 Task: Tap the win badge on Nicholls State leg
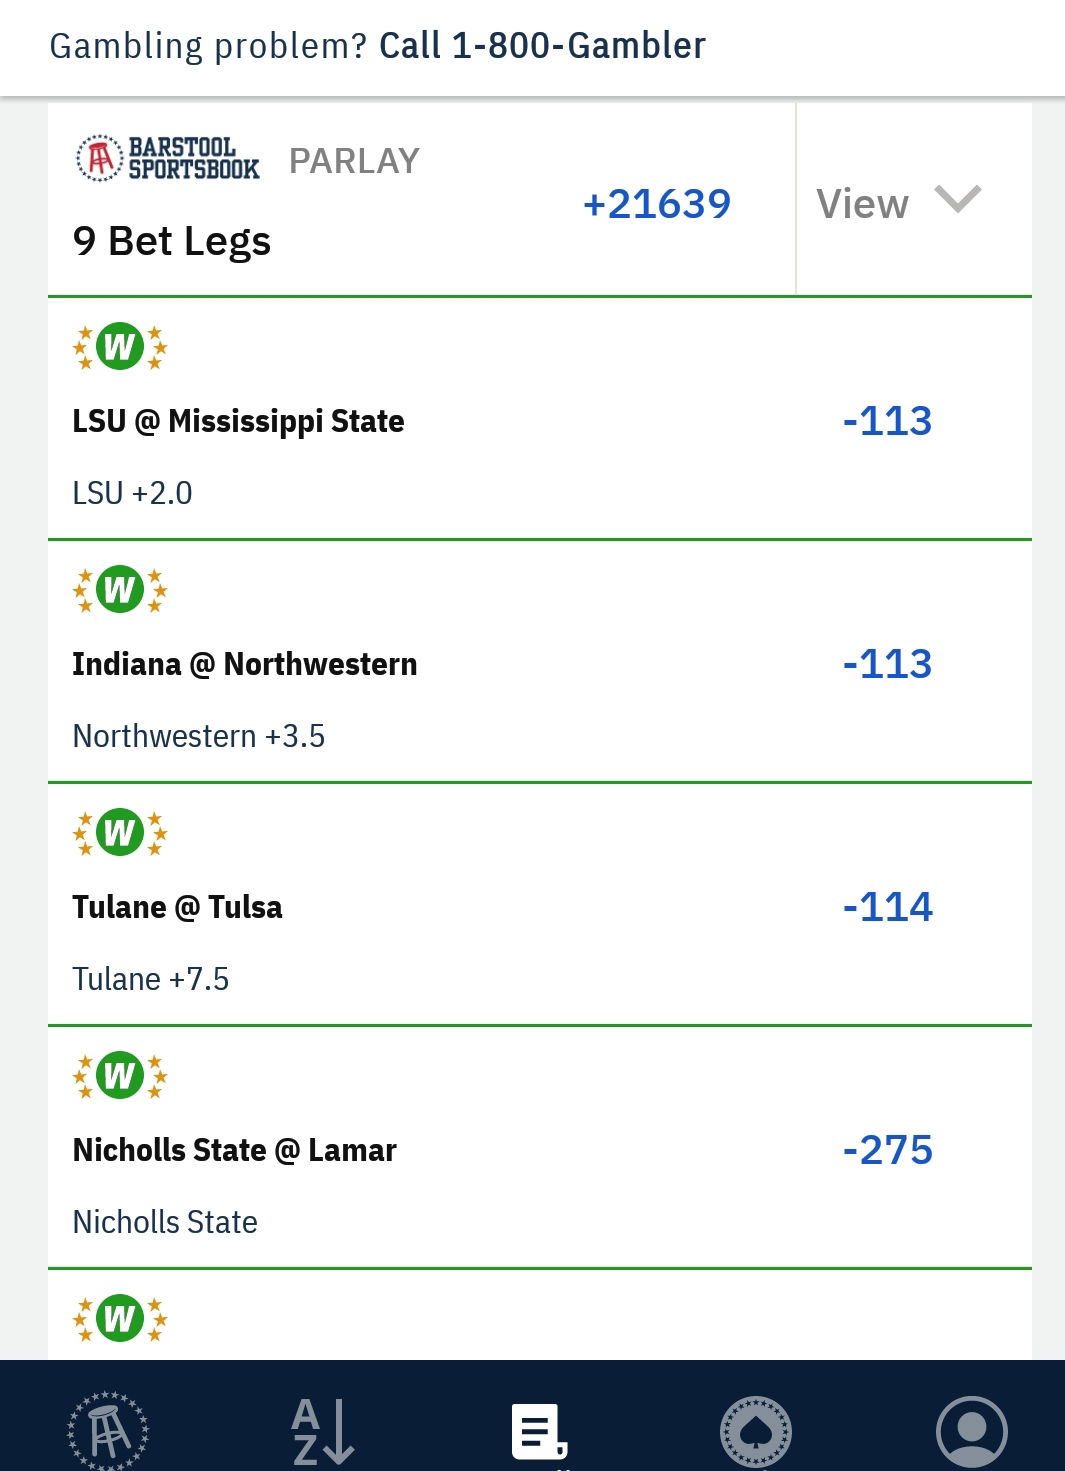120,1076
